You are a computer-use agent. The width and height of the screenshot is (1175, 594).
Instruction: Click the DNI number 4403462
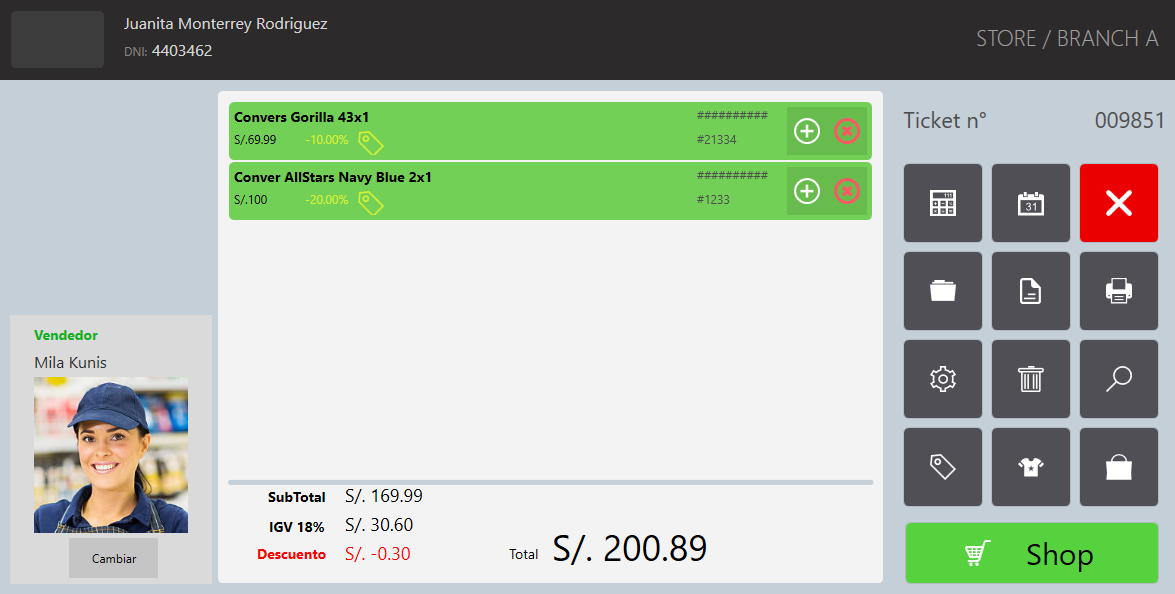182,51
